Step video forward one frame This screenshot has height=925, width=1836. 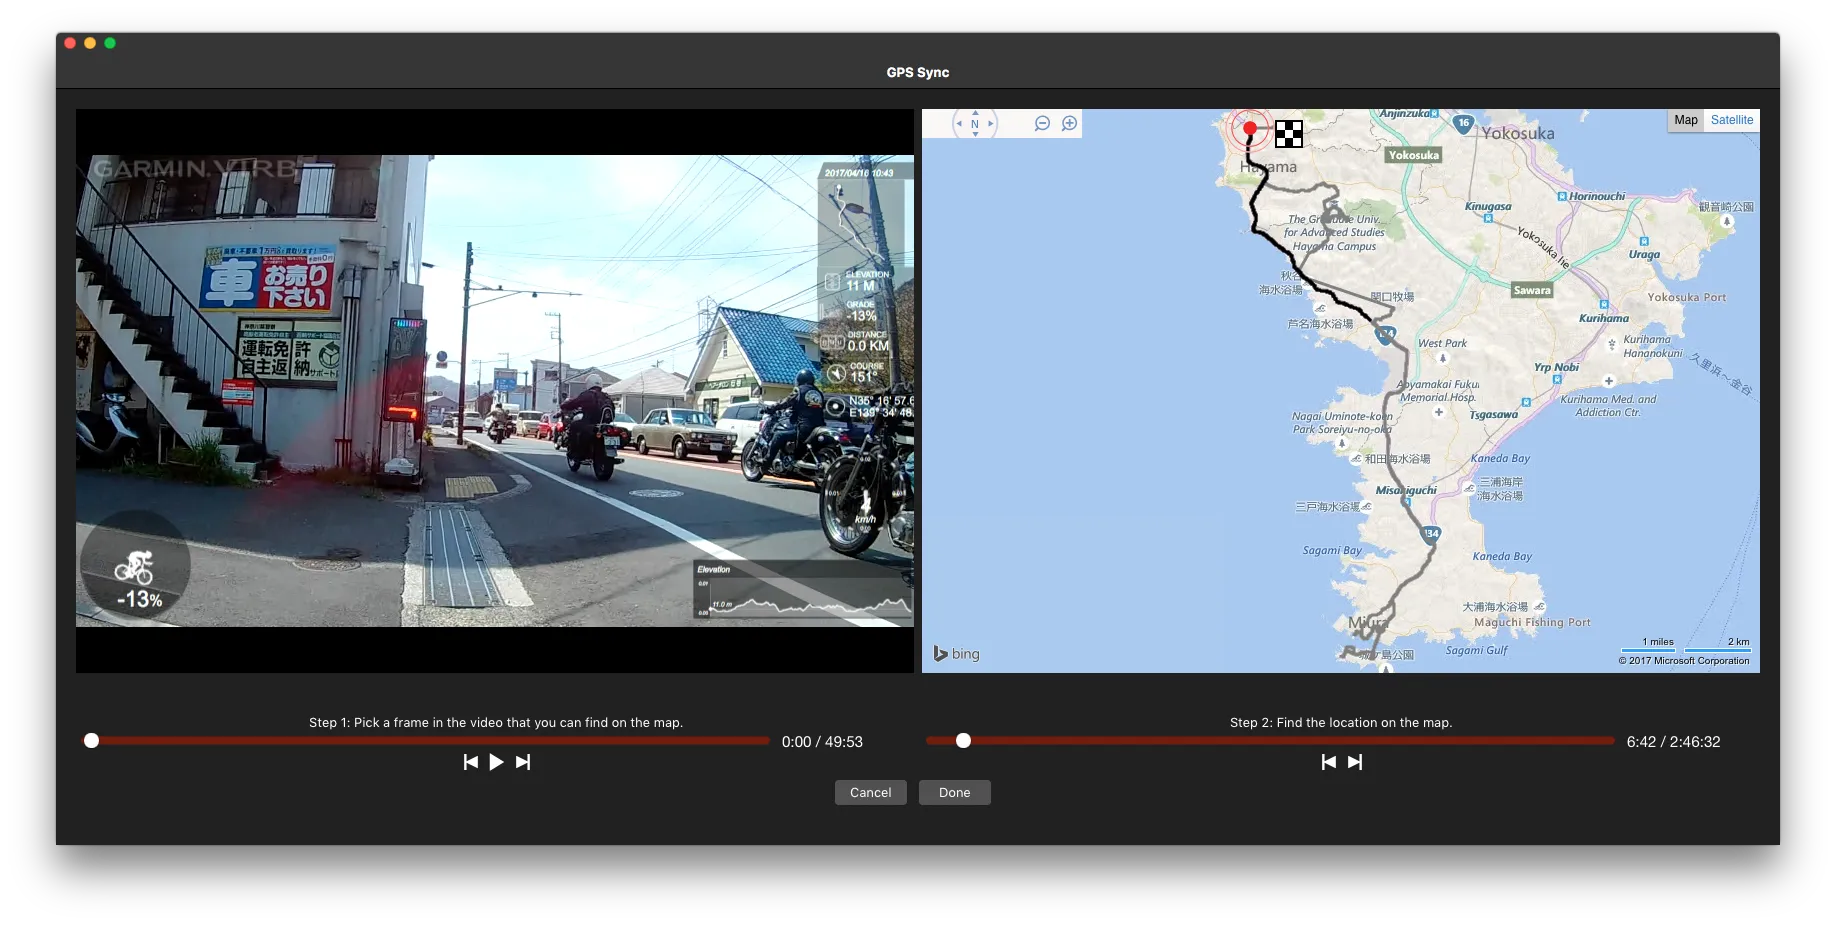click(523, 762)
